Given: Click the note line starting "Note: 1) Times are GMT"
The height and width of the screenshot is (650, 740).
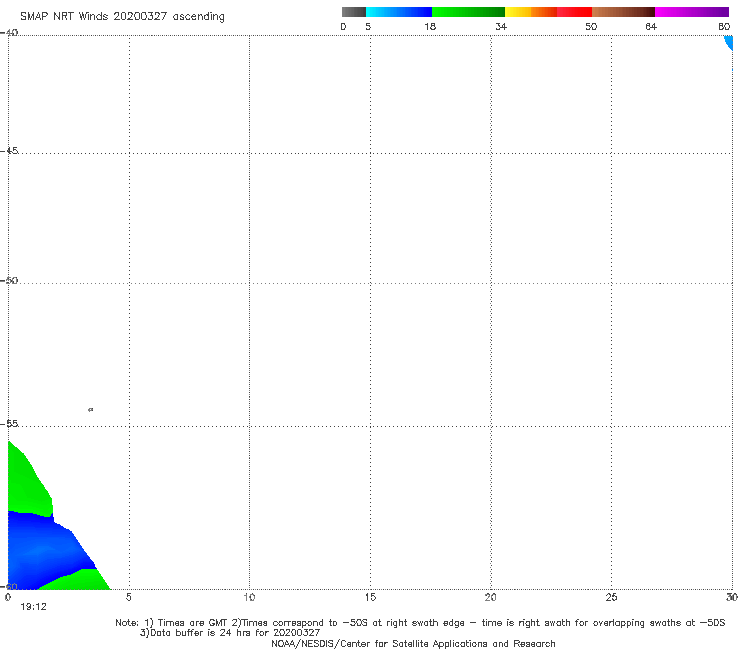Looking at the screenshot, I should 420,623.
